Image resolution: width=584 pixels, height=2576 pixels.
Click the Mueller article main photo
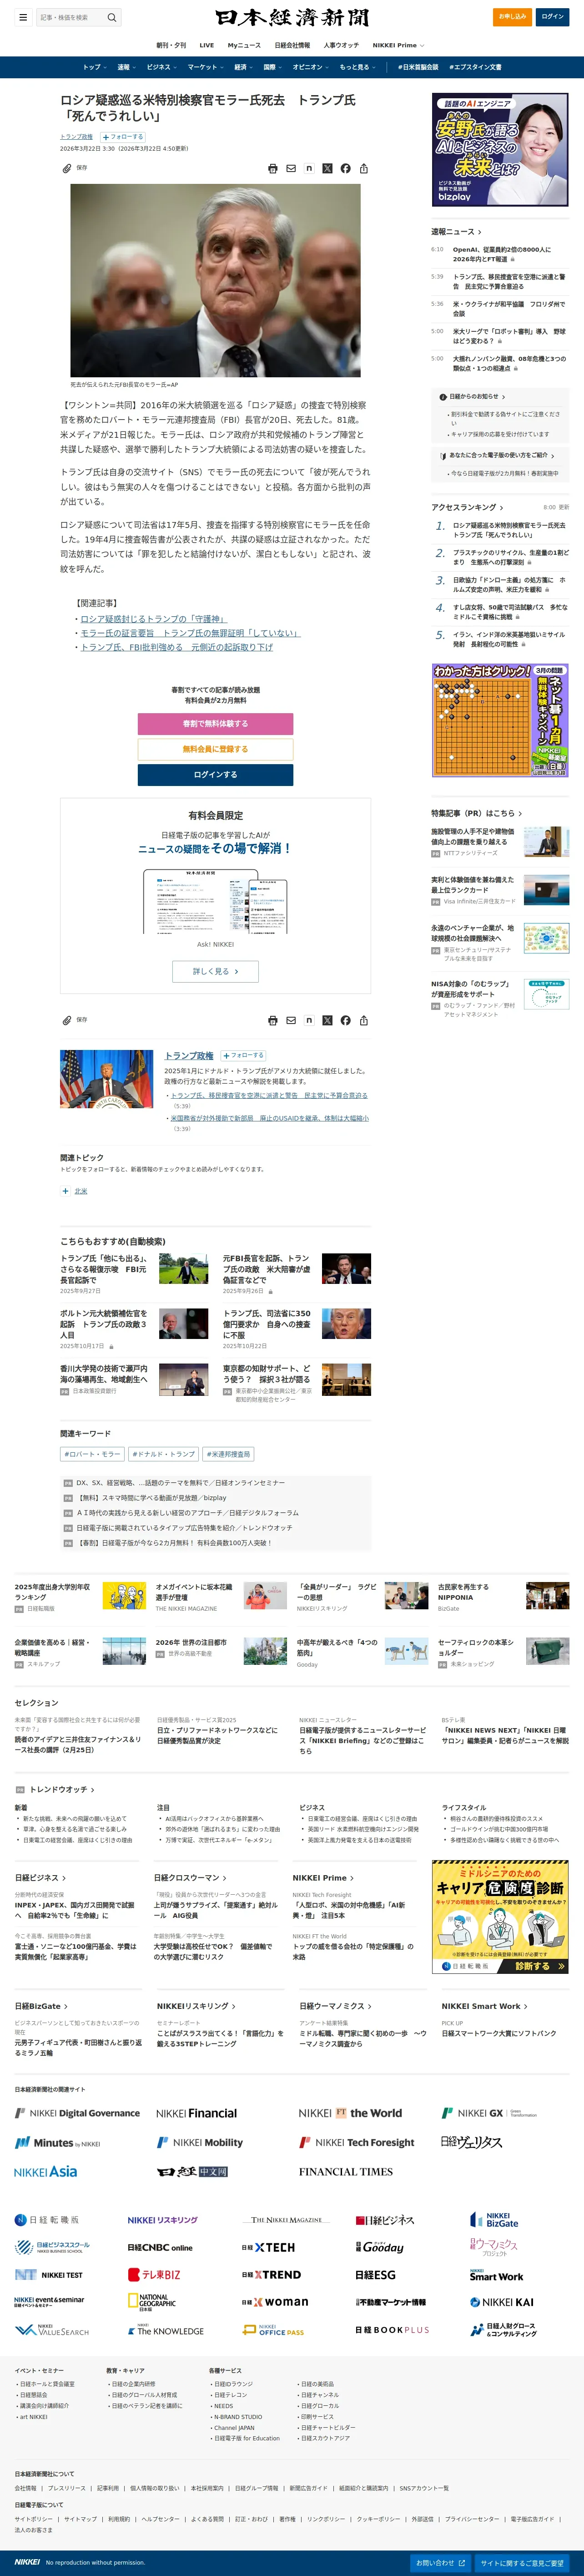pos(215,279)
